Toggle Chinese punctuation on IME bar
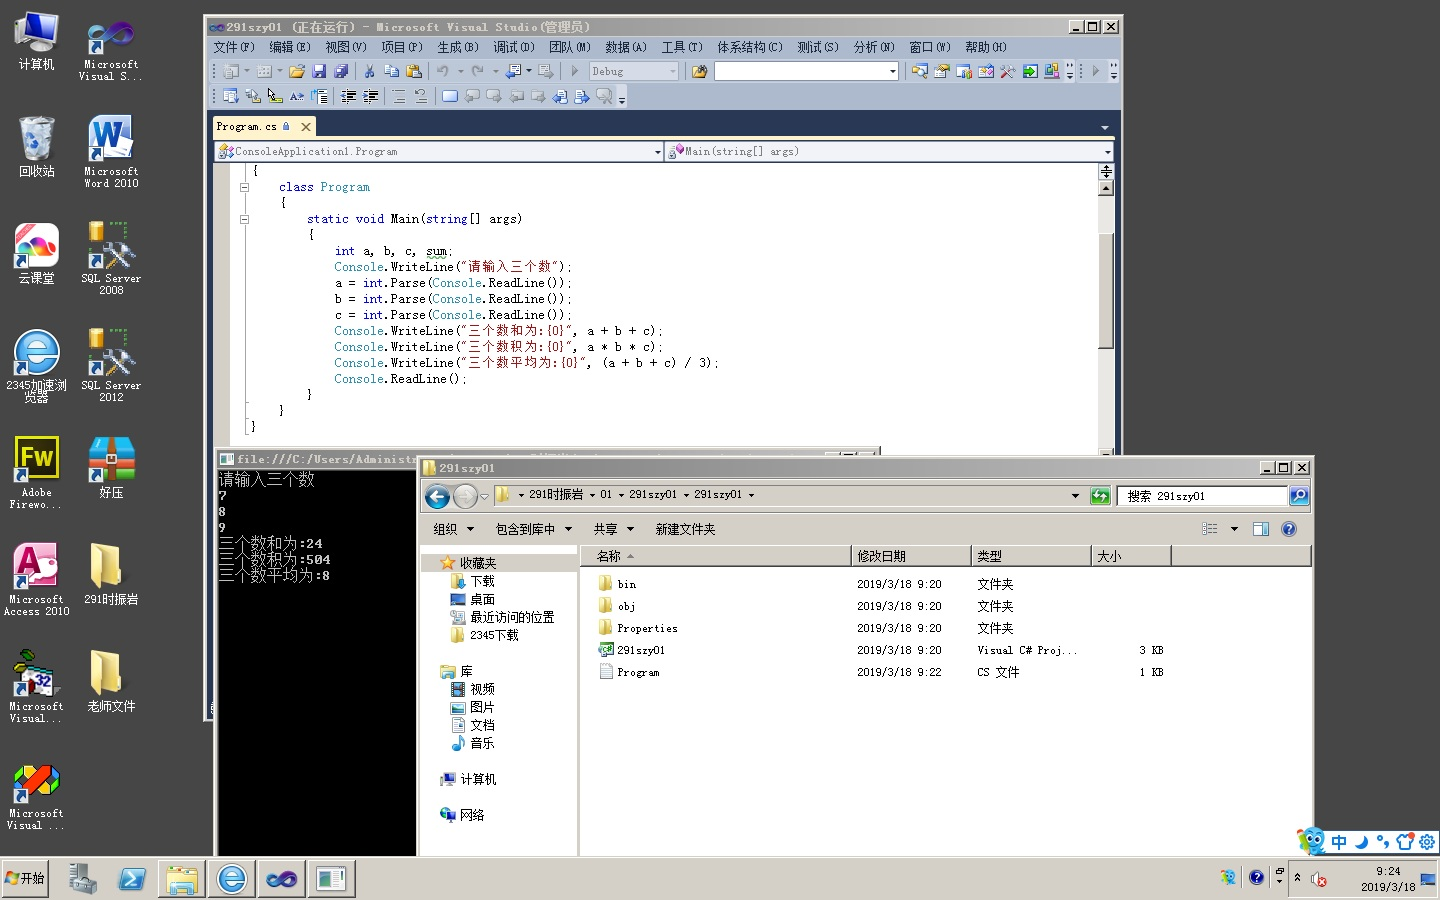1440x900 pixels. tap(1383, 842)
